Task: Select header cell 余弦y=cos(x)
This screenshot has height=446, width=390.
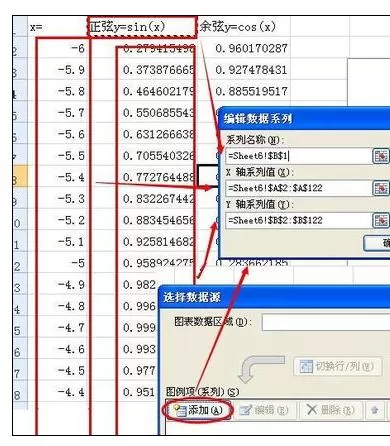Action: point(243,27)
